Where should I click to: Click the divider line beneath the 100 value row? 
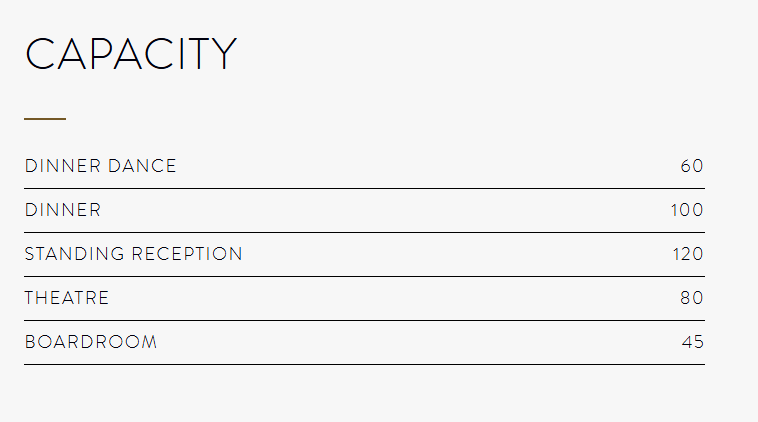(364, 232)
